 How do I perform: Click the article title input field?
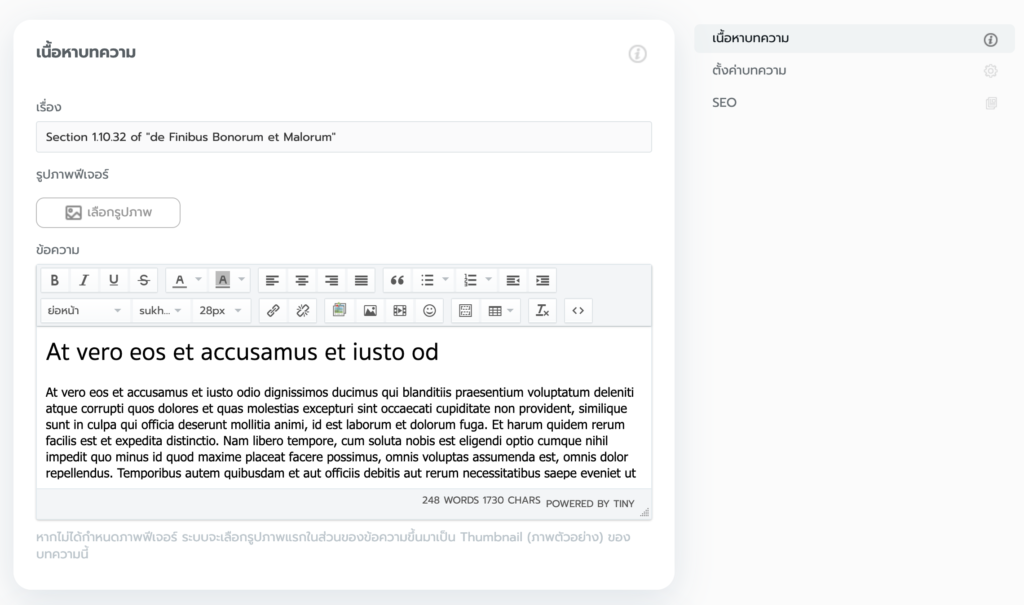point(343,137)
